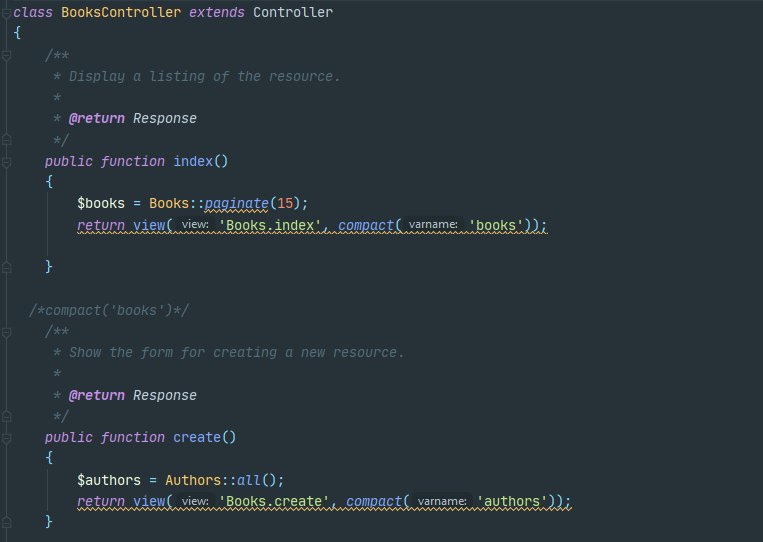
Task: Click the method name 'create'
Action: pos(197,437)
